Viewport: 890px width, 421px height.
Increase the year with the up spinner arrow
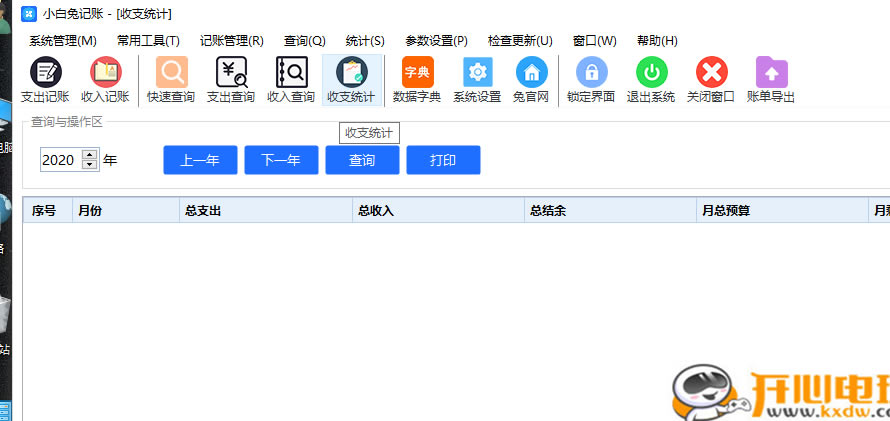point(90,155)
